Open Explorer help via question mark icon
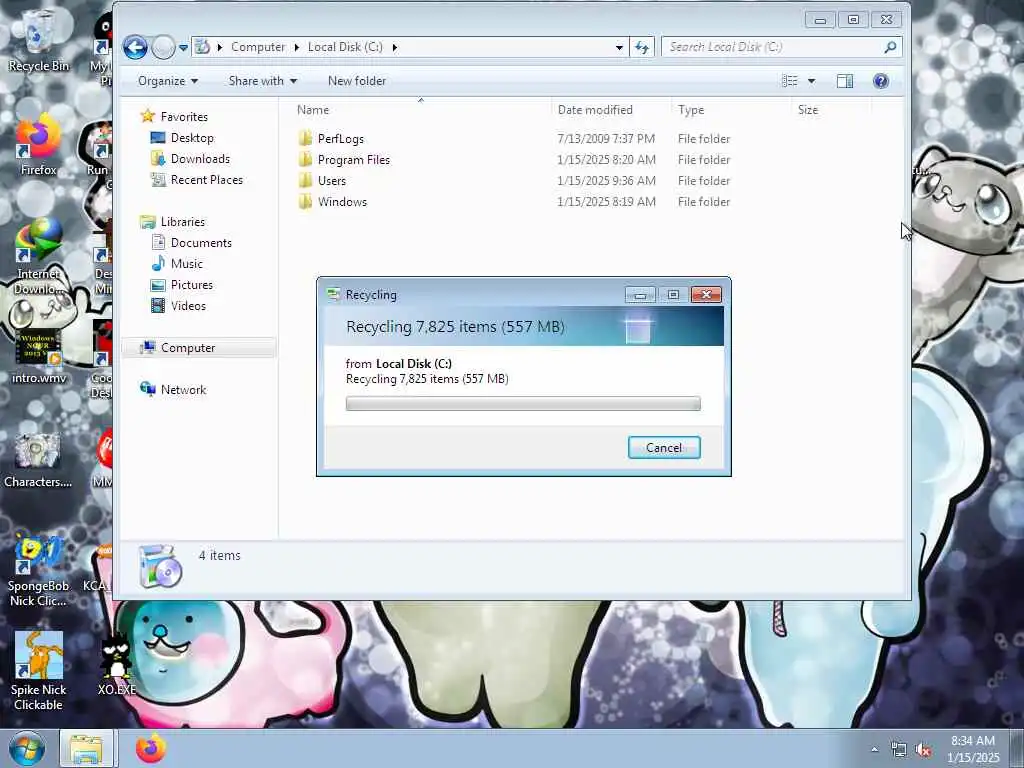 (880, 81)
